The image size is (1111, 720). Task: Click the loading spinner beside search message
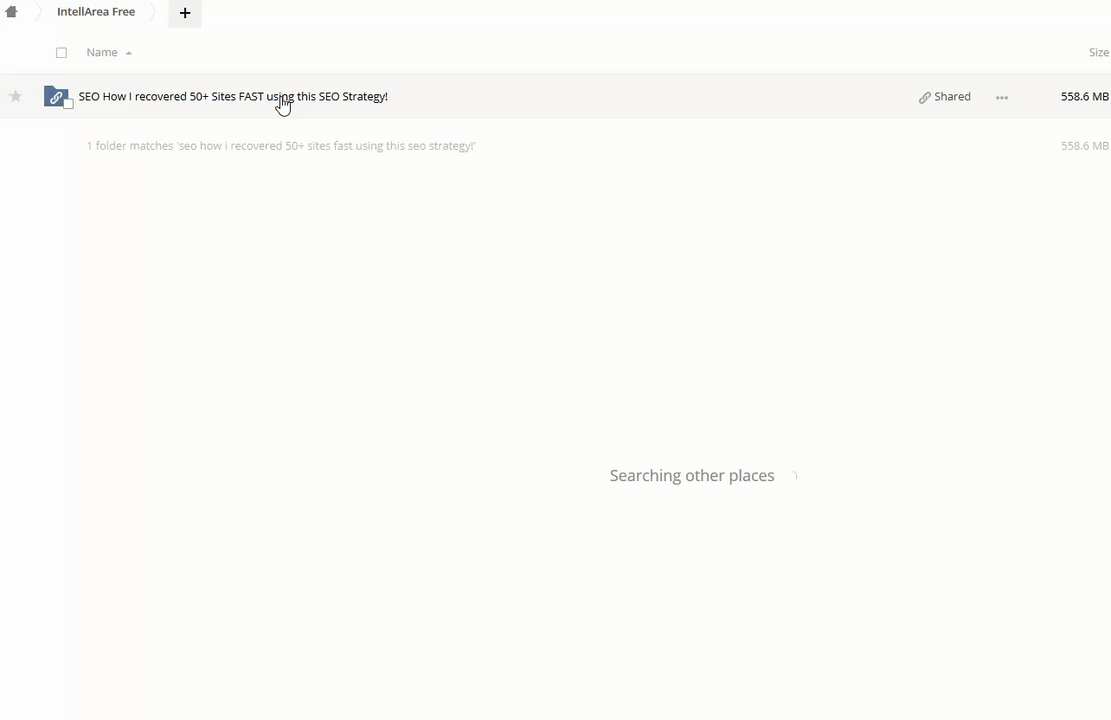(x=794, y=476)
